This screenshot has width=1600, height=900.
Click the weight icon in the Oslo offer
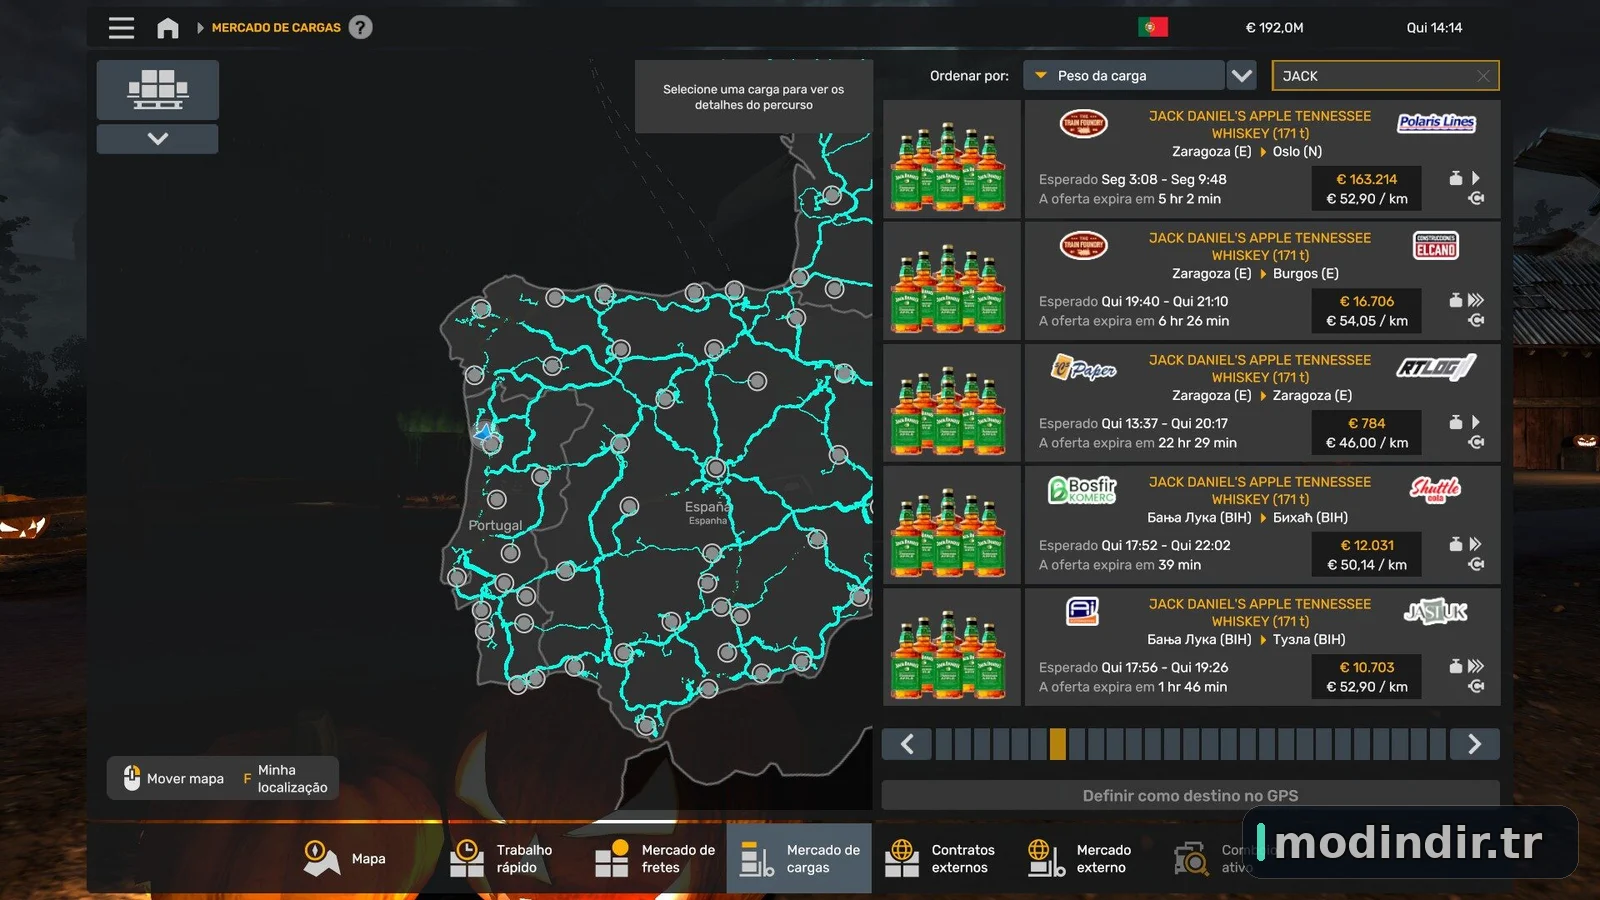pos(1456,178)
